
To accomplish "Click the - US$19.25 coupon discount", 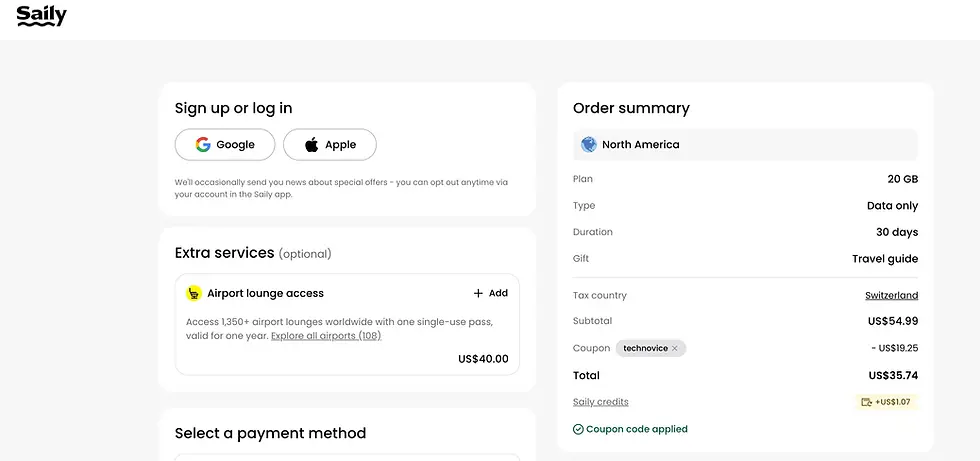I will [x=894, y=348].
